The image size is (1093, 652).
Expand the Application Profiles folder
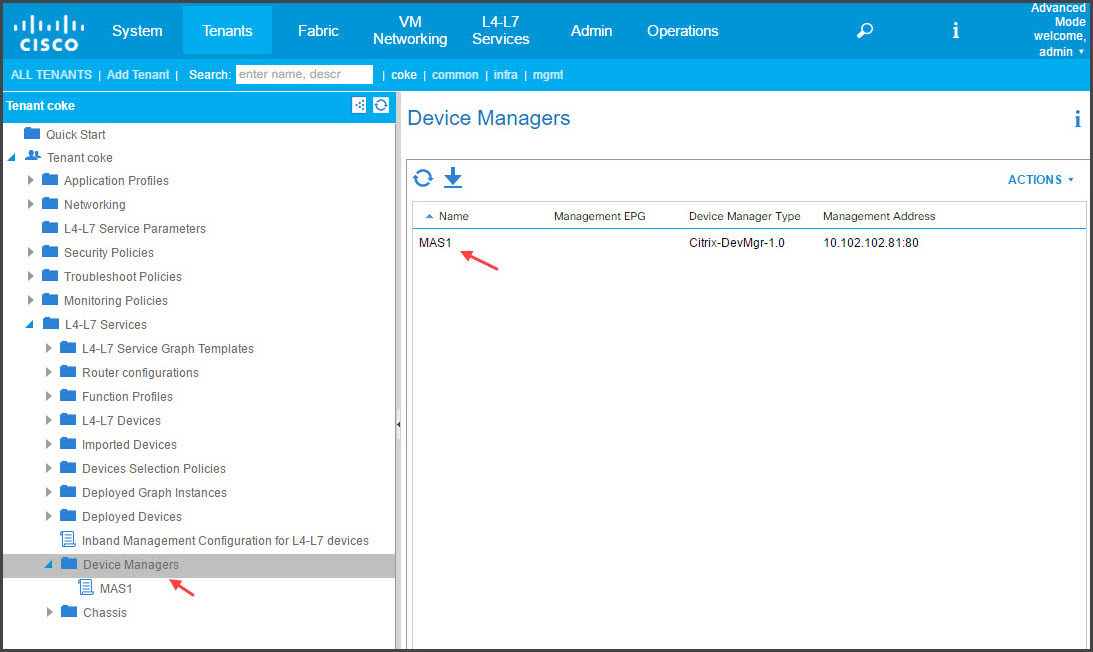click(30, 180)
